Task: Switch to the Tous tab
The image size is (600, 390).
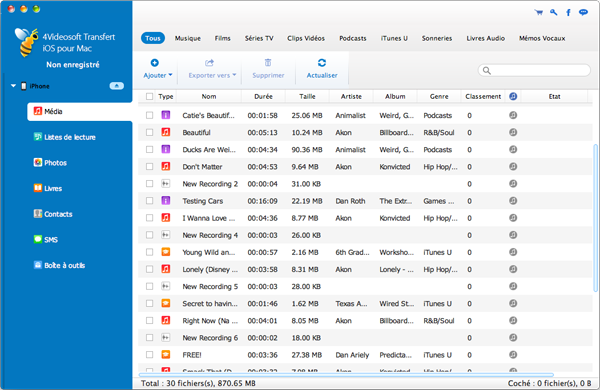Action: click(153, 38)
